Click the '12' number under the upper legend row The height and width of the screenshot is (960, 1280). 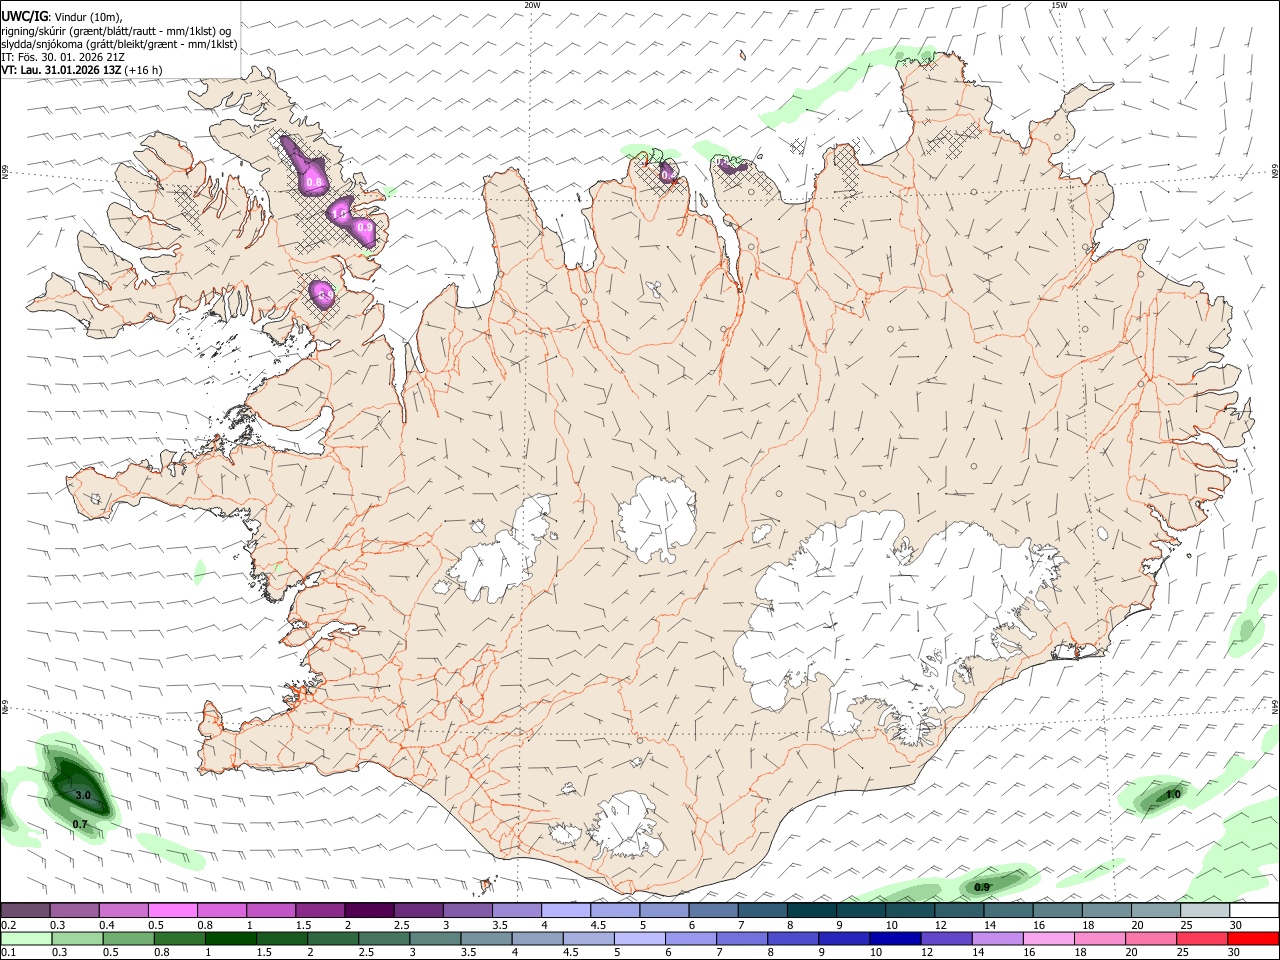click(940, 925)
